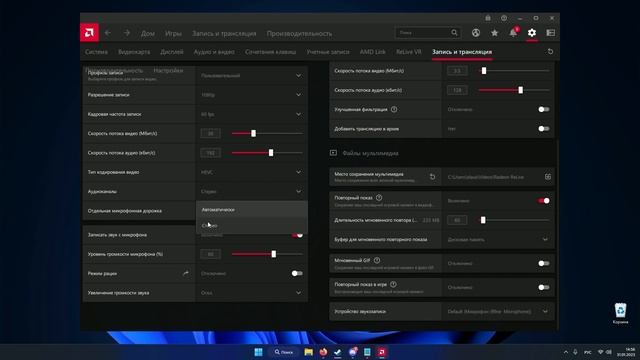Show help tooltip for Мгновенный GIF
640x360 pixels.
click(377, 260)
